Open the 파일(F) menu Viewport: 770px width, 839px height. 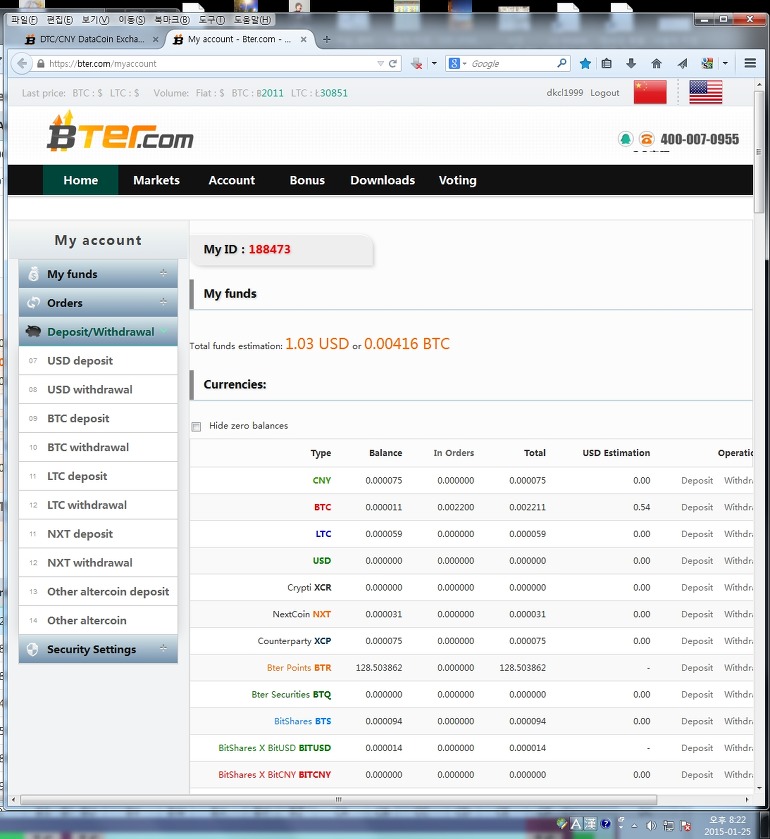click(24, 20)
